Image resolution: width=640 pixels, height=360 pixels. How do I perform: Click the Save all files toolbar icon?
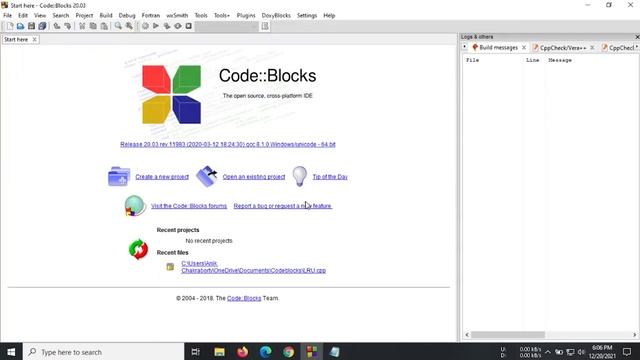point(42,26)
